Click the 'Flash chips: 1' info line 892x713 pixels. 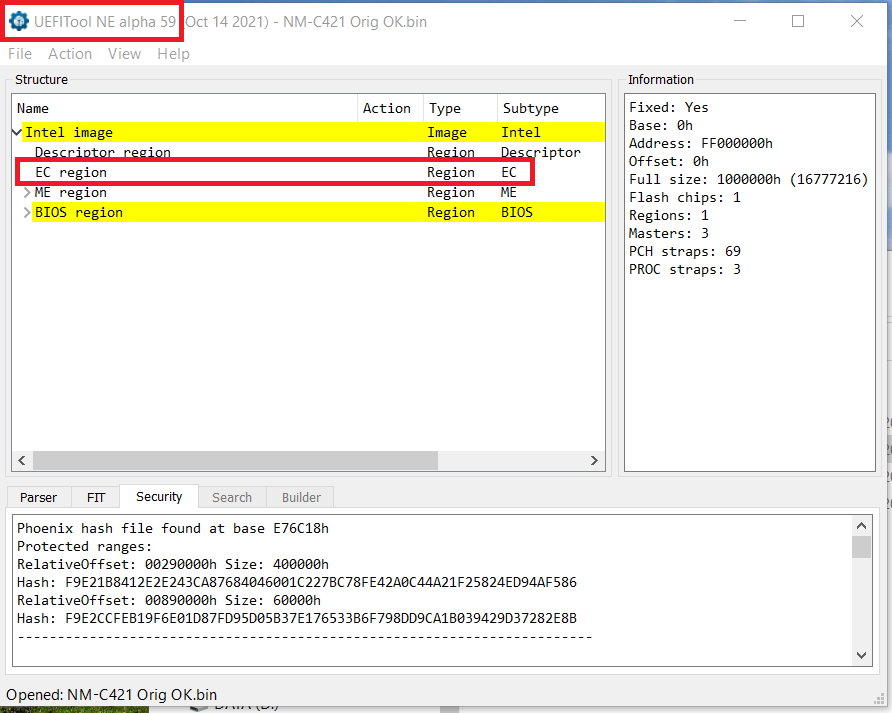(685, 197)
